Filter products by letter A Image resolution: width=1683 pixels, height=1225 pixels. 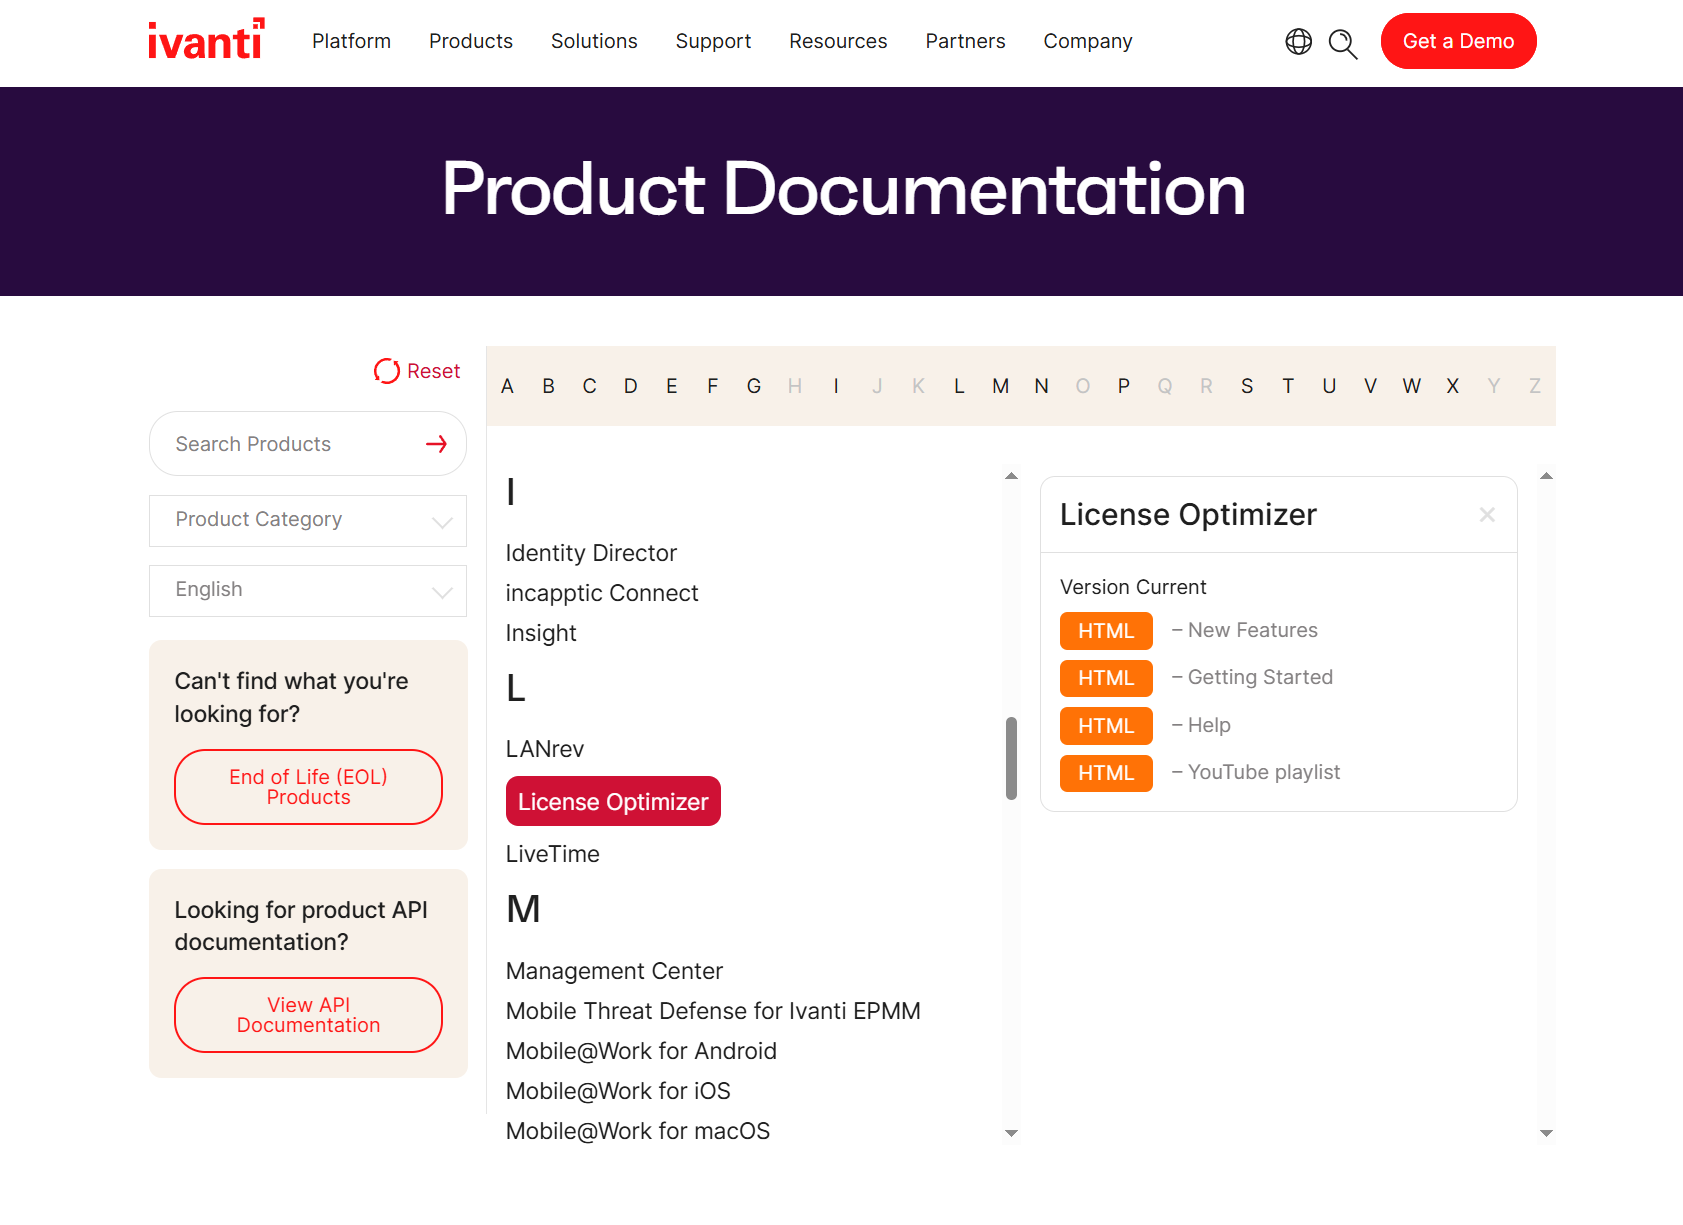507,386
